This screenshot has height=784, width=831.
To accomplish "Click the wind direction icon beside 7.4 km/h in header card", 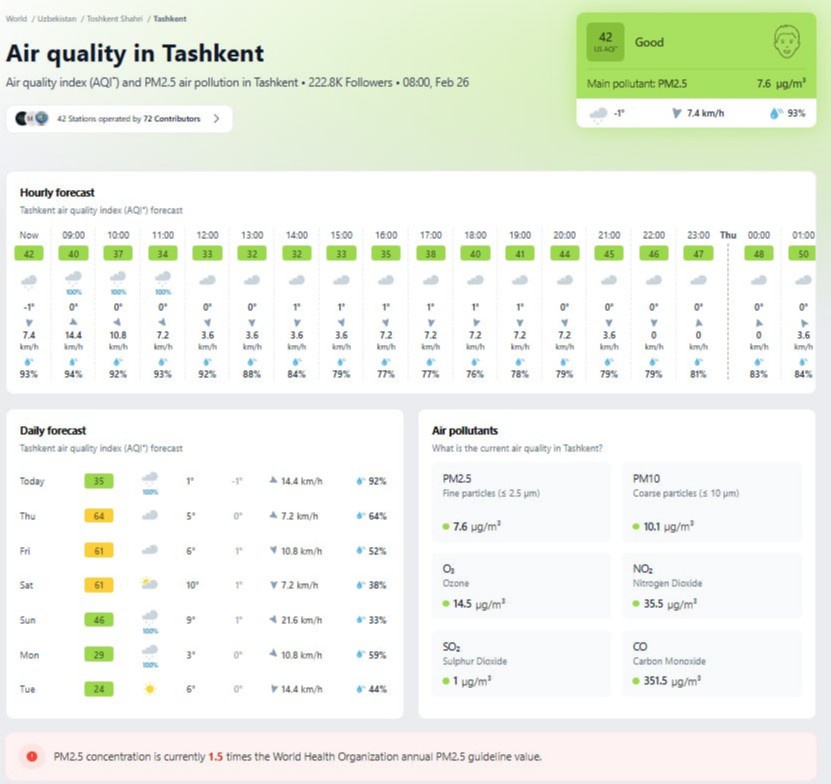I will click(676, 114).
